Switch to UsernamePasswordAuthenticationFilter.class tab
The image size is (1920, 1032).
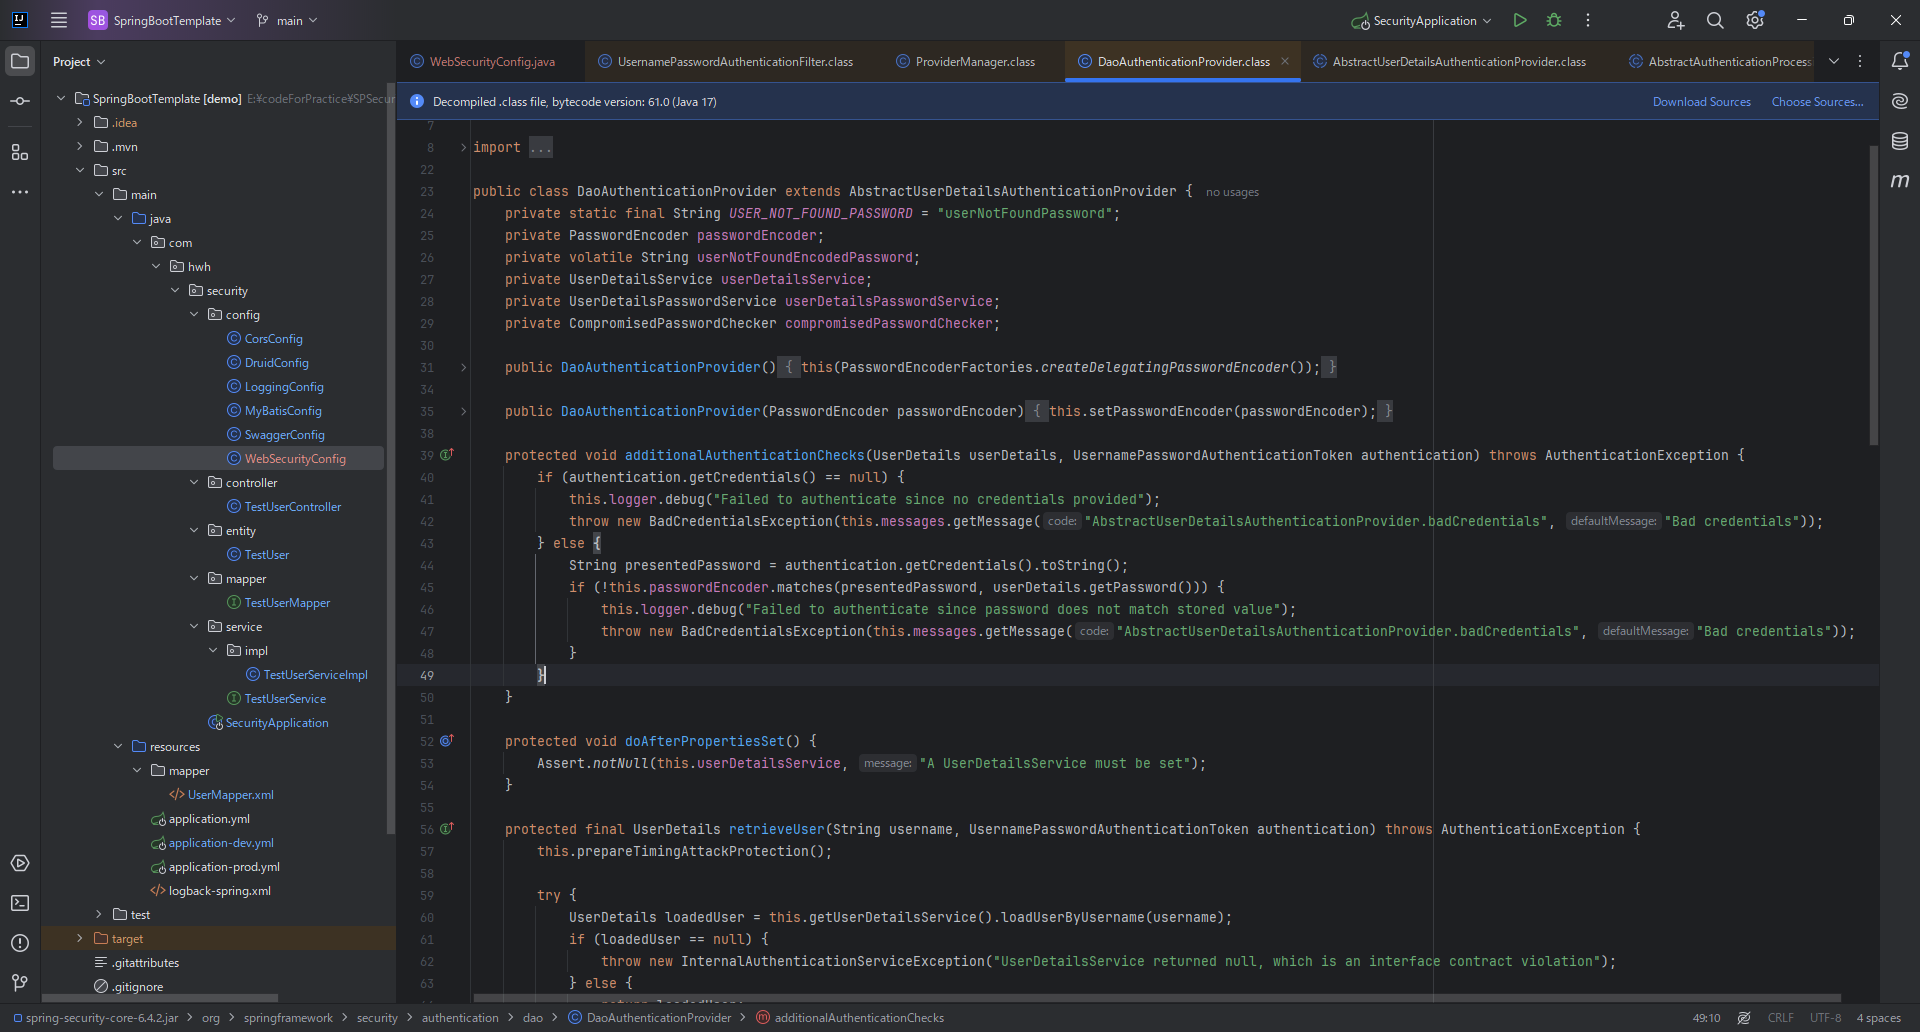click(x=726, y=62)
